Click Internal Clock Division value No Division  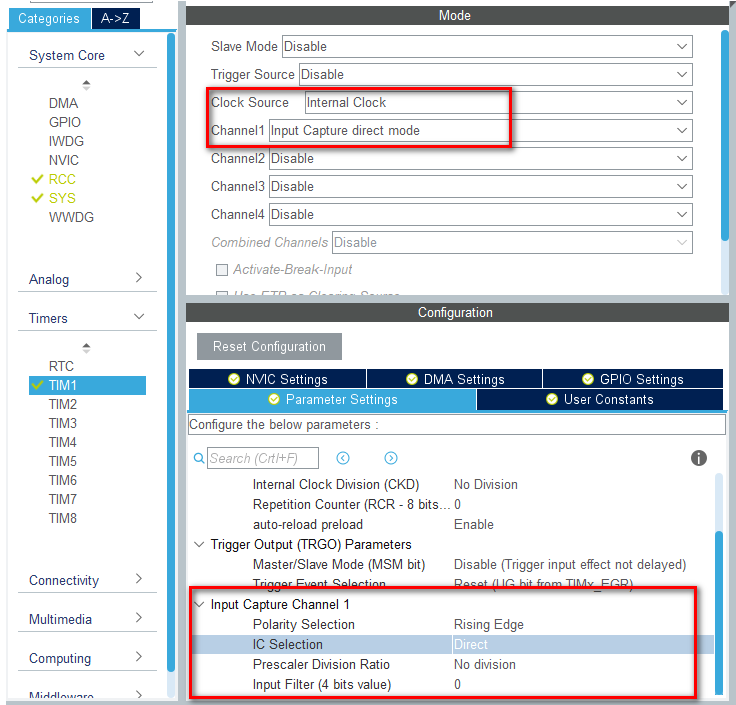[486, 484]
